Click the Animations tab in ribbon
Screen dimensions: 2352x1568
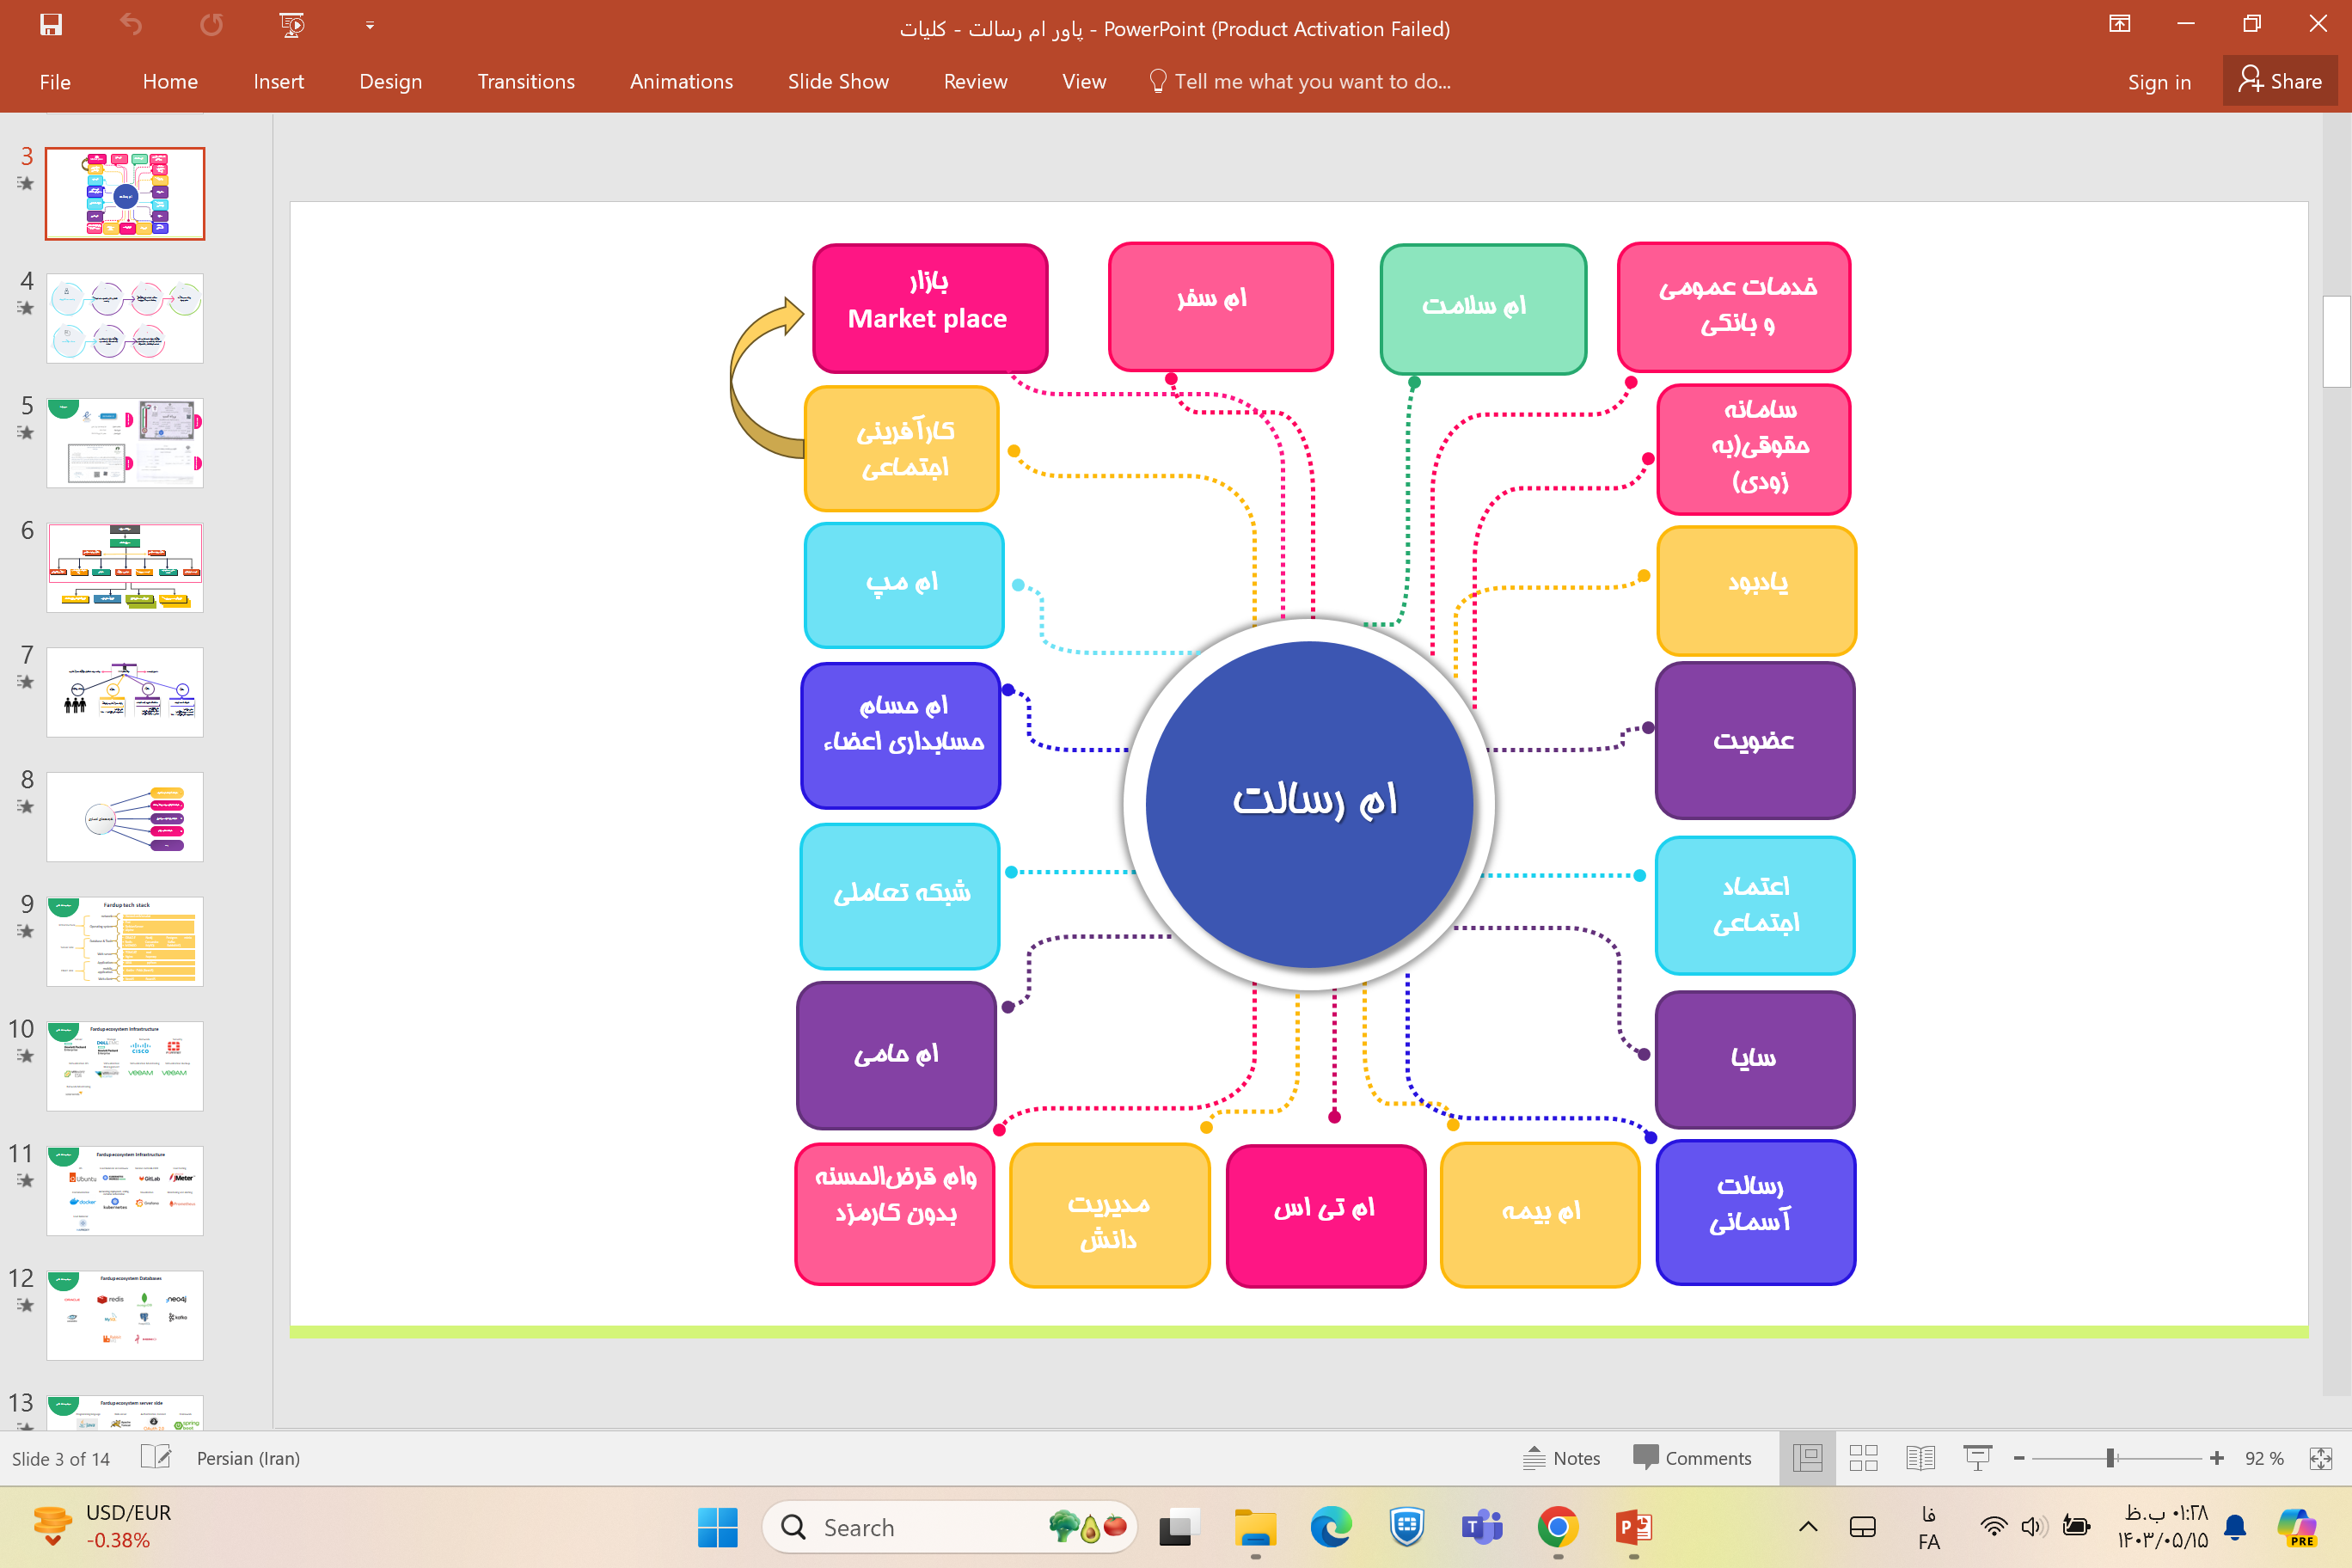click(x=681, y=81)
